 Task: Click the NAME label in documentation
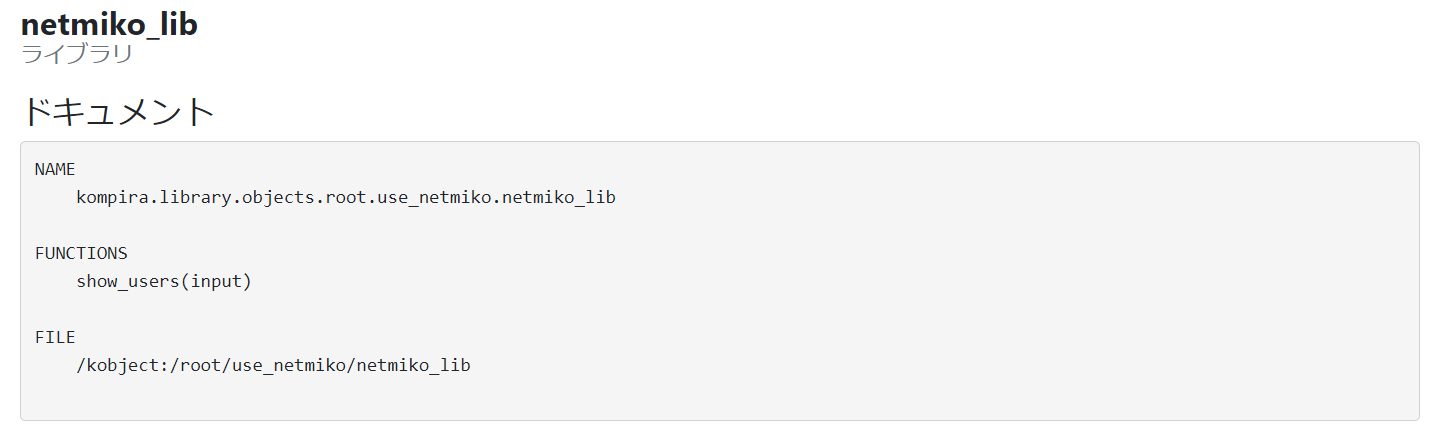pos(55,169)
